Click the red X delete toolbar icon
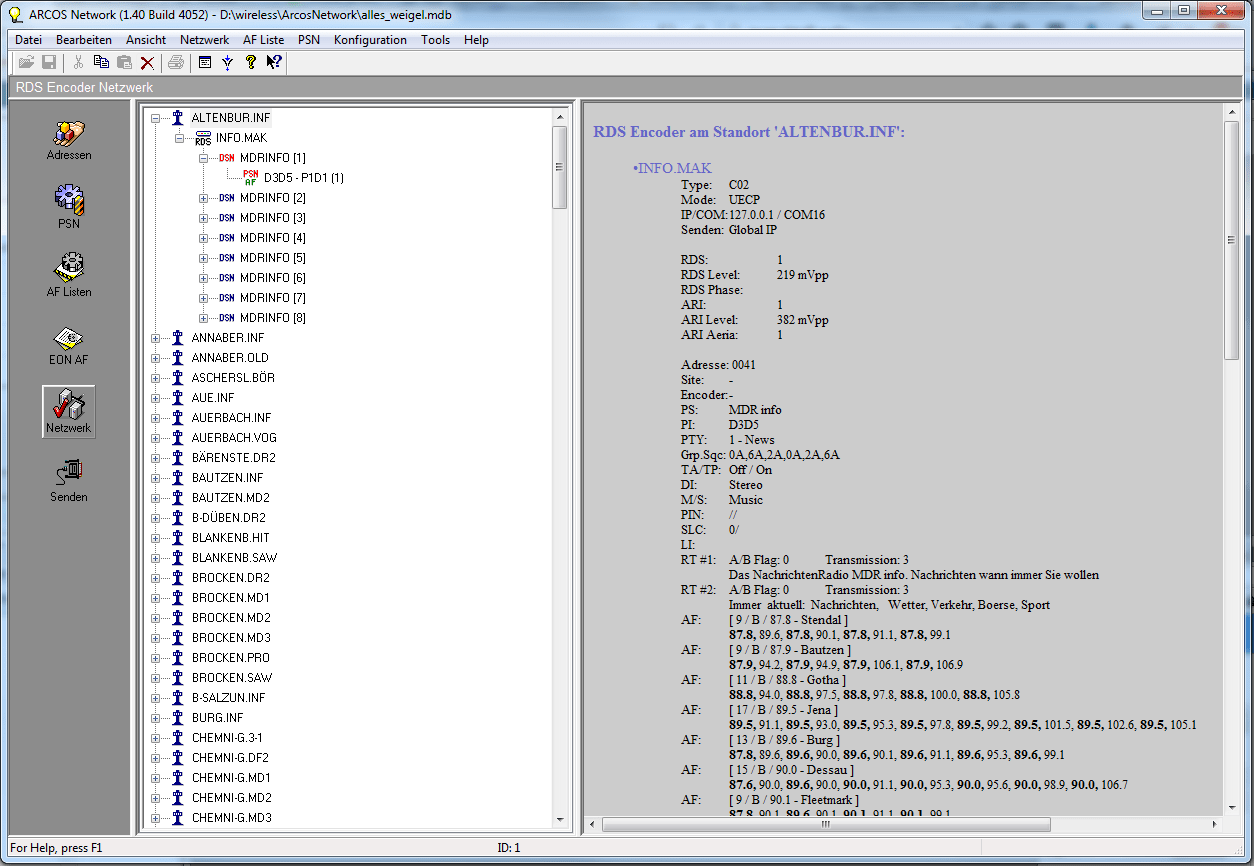Screen dimensions: 1254x866 (148, 61)
